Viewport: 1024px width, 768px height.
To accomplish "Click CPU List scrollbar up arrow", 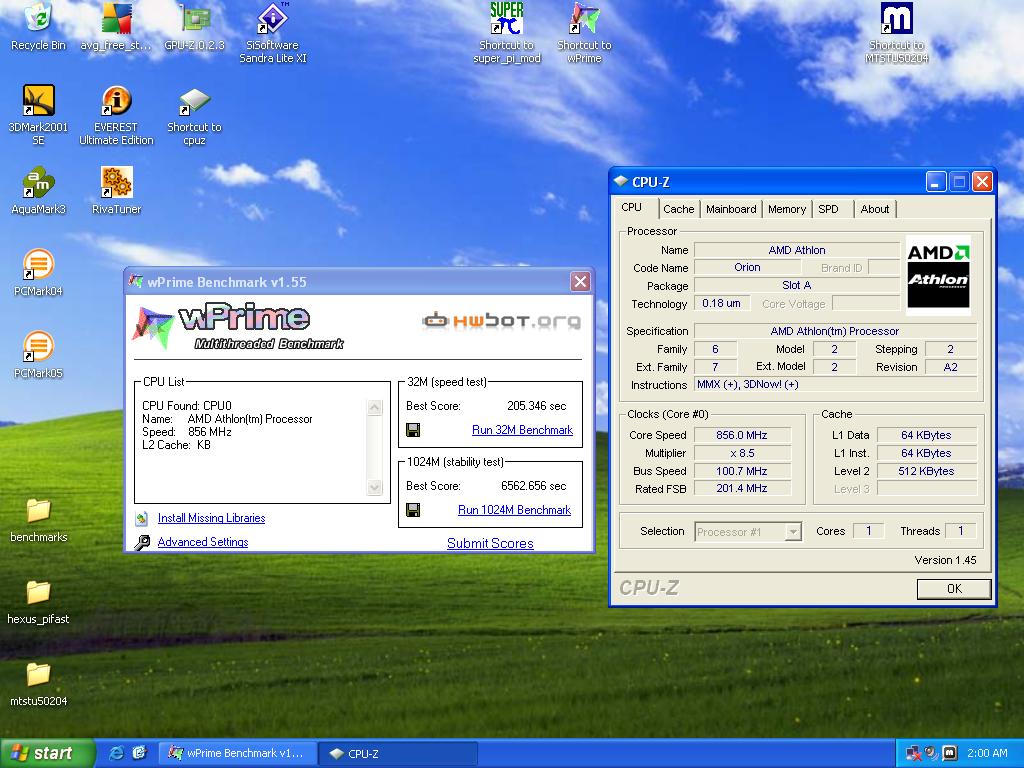I will [374, 408].
